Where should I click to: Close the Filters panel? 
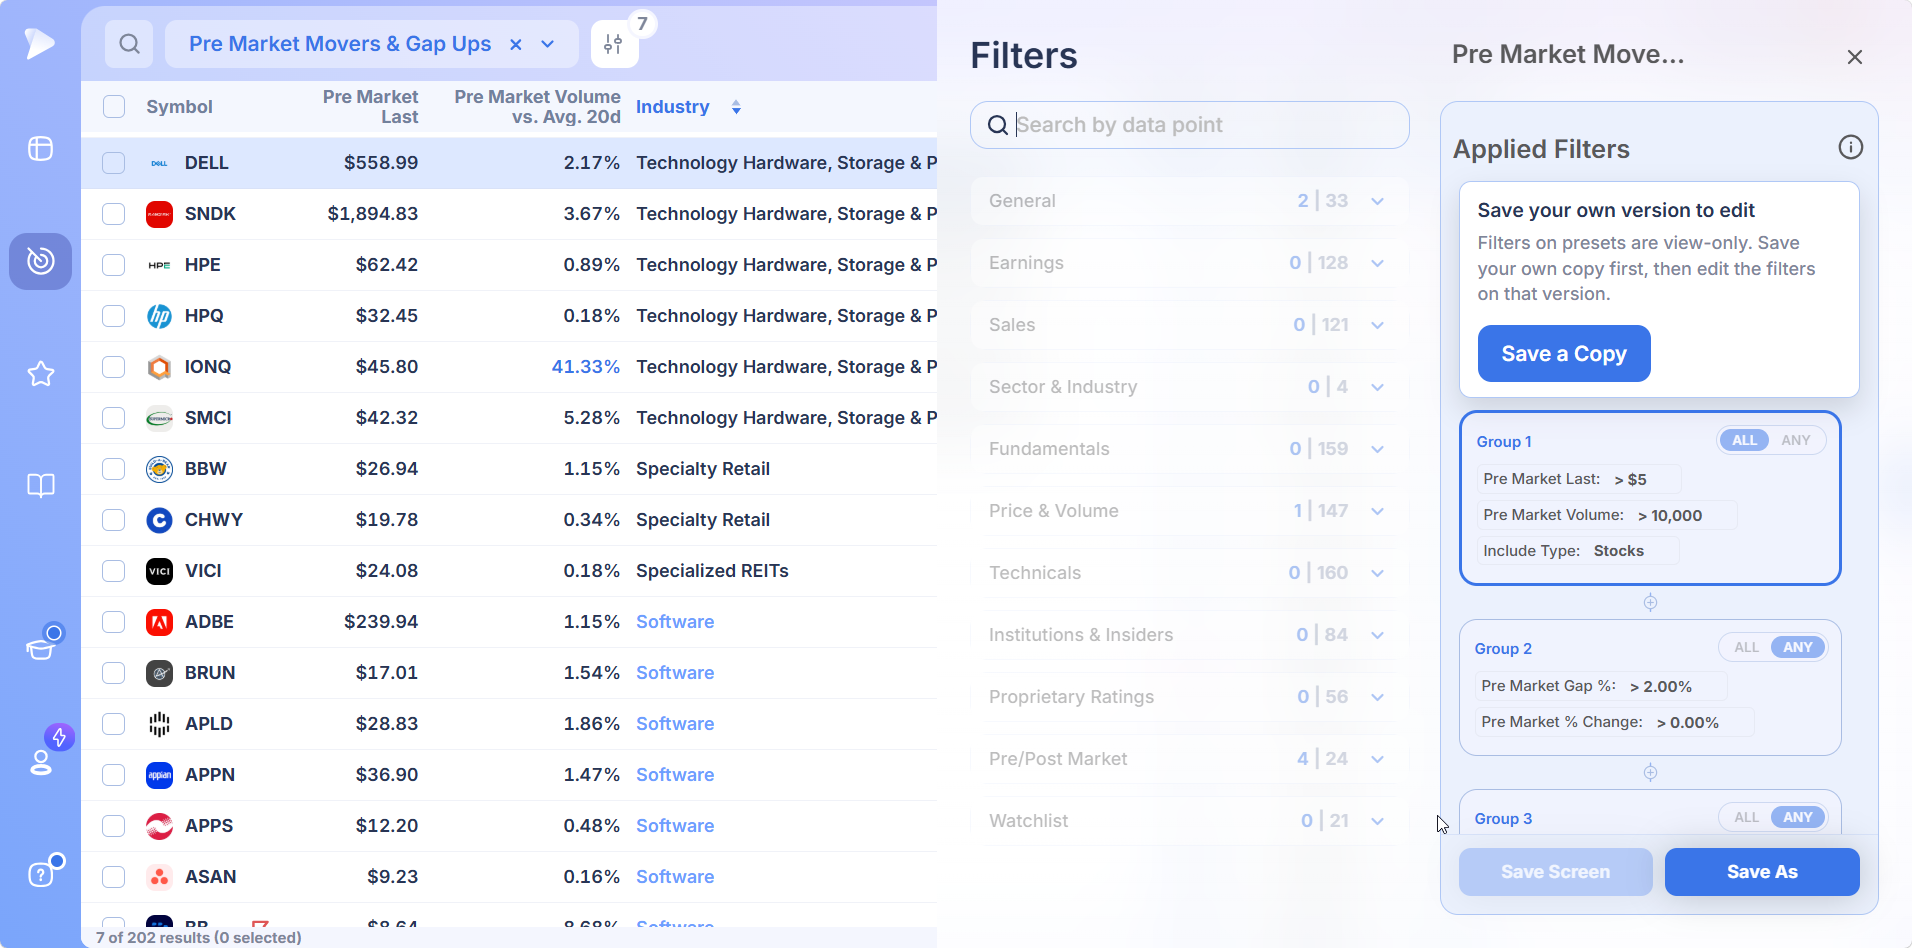point(1855,57)
